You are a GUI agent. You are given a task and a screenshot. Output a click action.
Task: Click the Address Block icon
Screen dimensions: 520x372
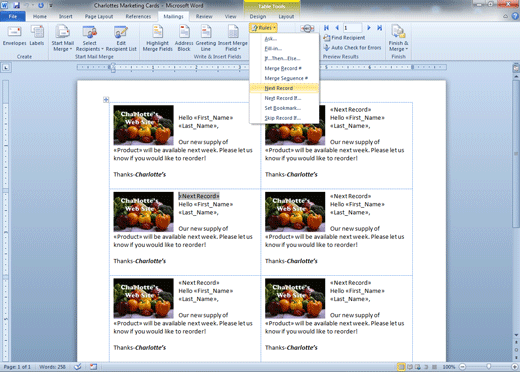tap(184, 39)
